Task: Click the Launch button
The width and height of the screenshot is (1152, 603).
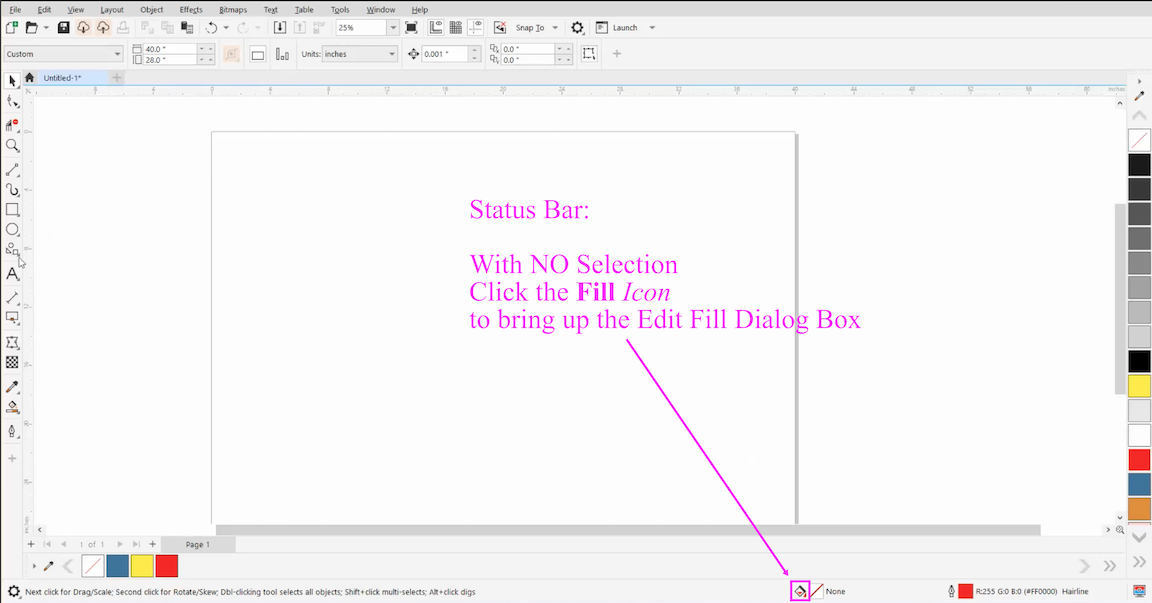Action: tap(625, 28)
